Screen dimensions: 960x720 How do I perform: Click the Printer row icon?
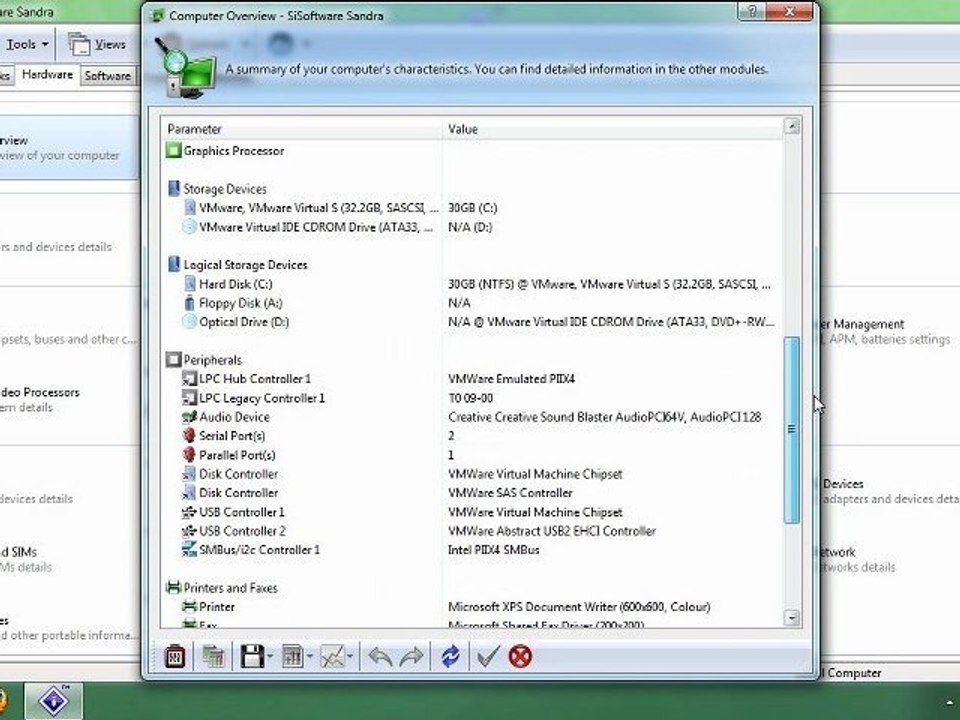pyautogui.click(x=189, y=607)
